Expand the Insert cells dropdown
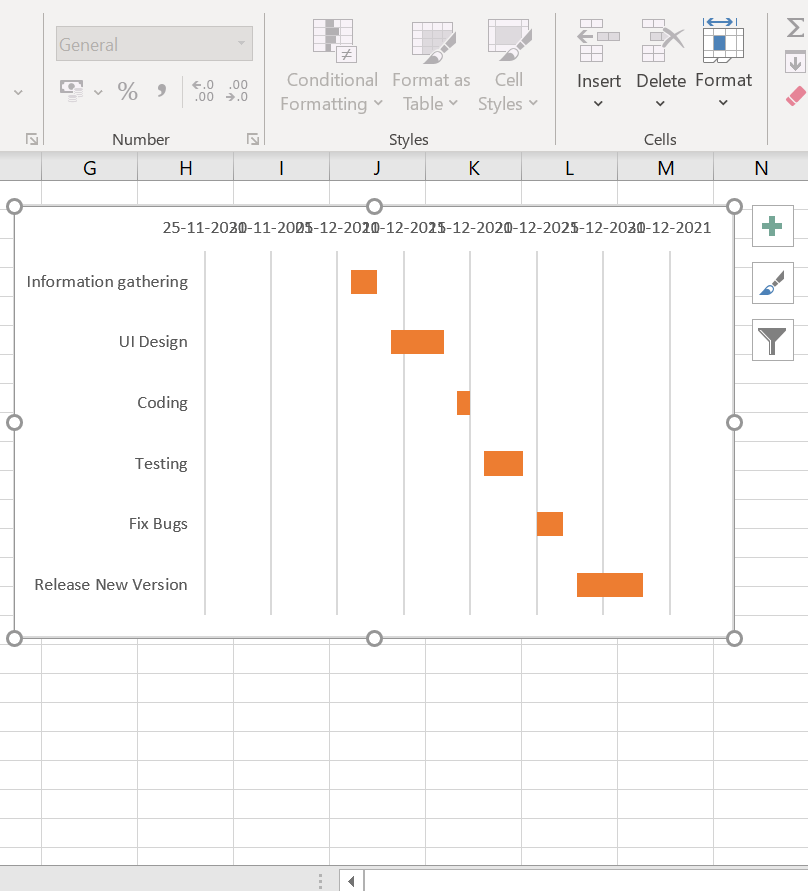Viewport: 808px width, 891px height. (598, 103)
